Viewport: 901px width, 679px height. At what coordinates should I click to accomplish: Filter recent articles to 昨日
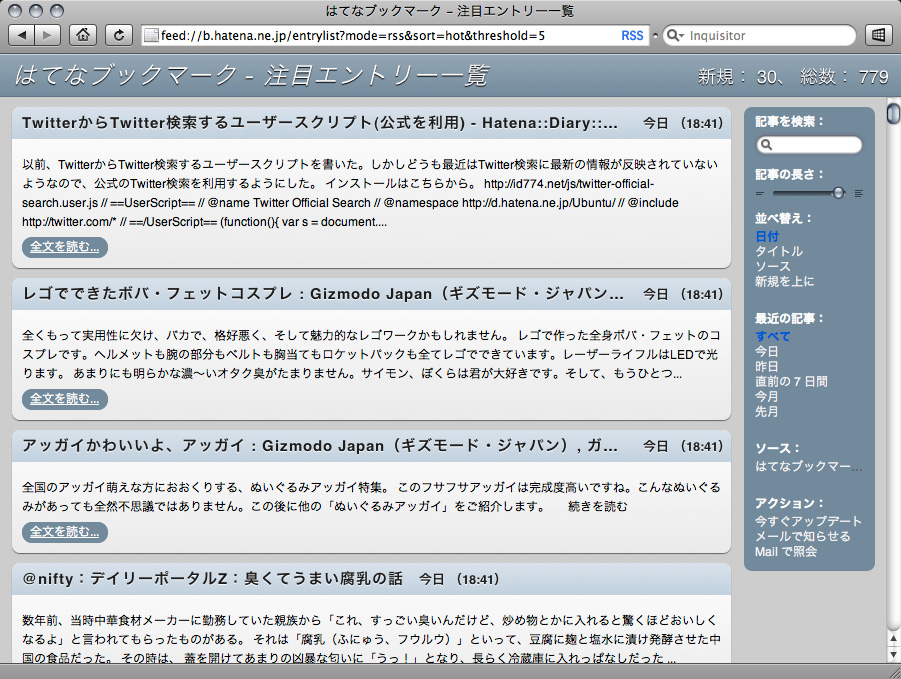tap(767, 366)
